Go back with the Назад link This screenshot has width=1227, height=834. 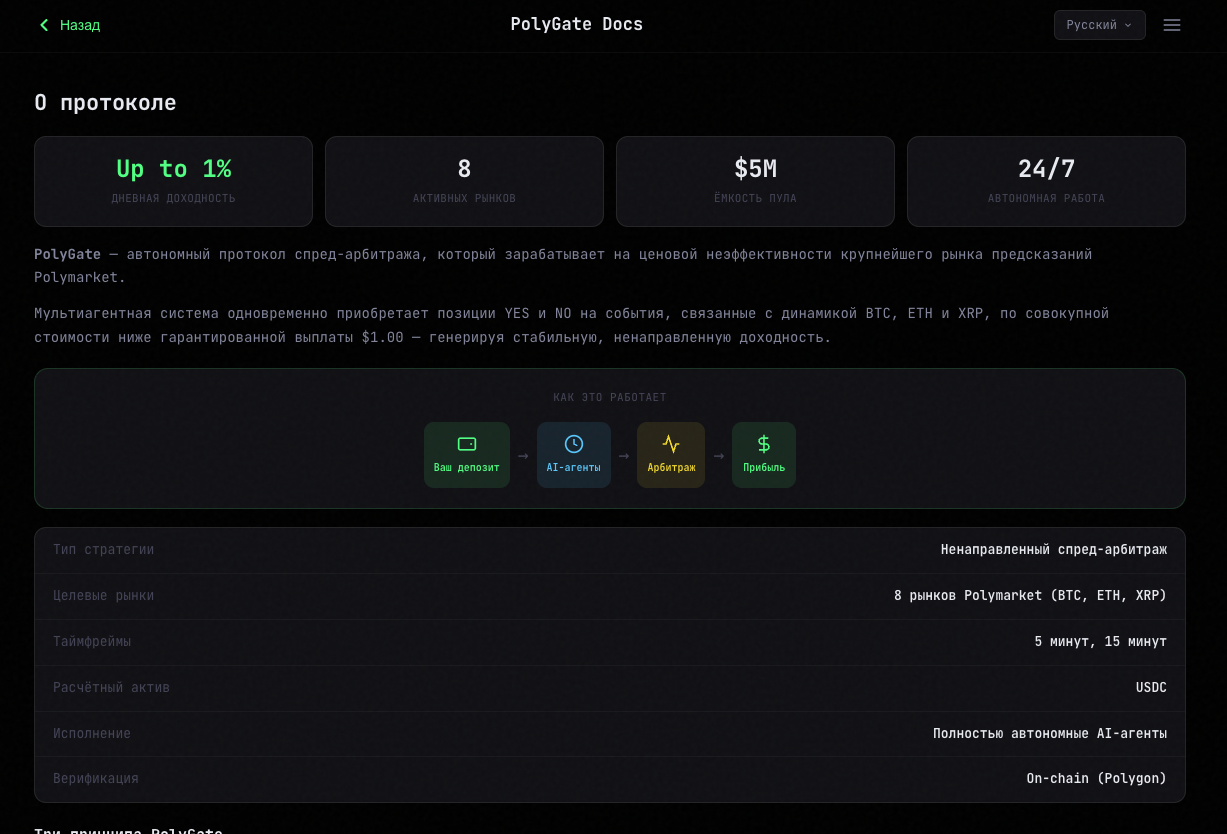(x=70, y=25)
